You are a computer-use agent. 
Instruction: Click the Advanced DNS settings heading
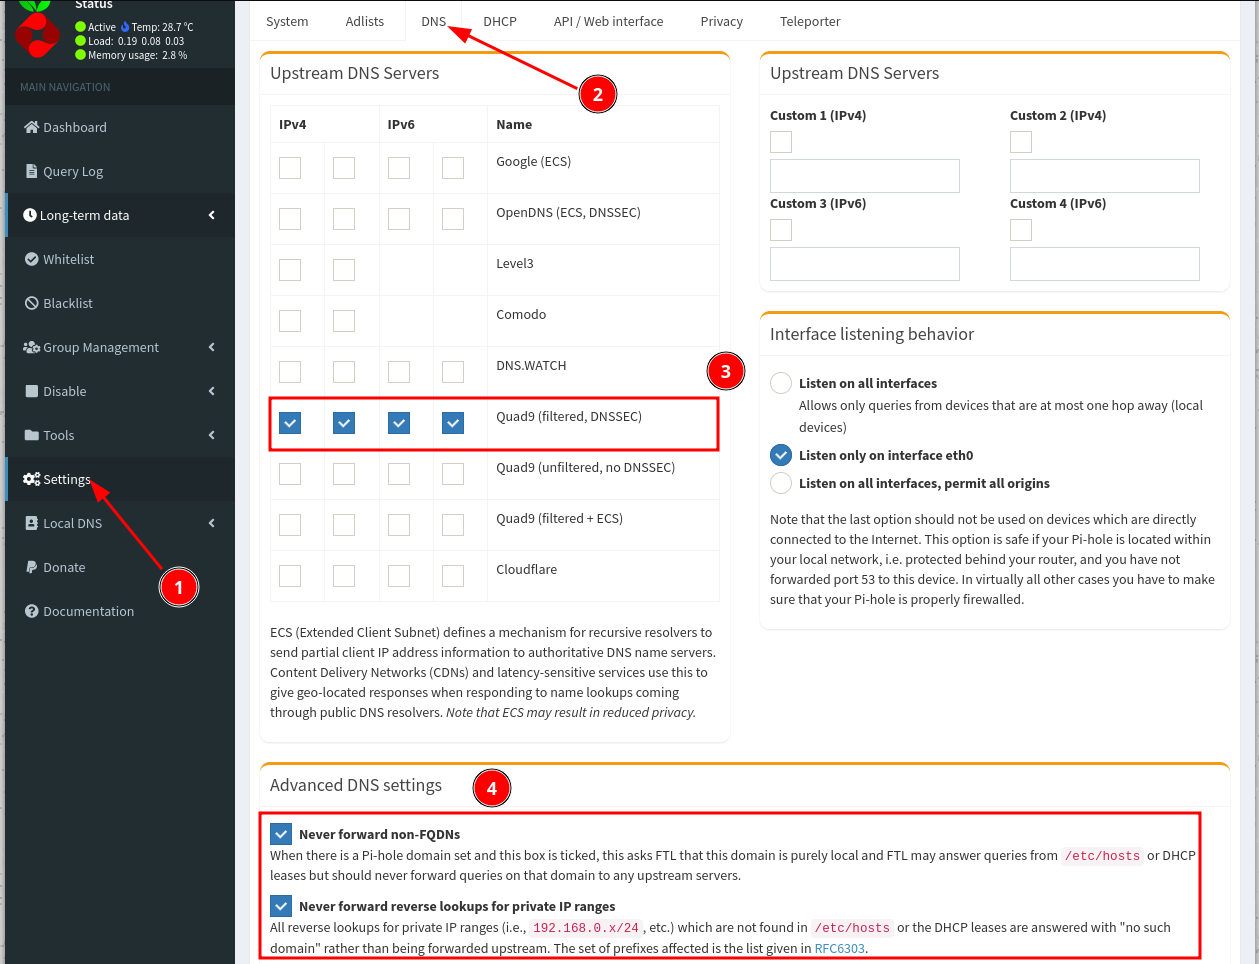click(356, 785)
